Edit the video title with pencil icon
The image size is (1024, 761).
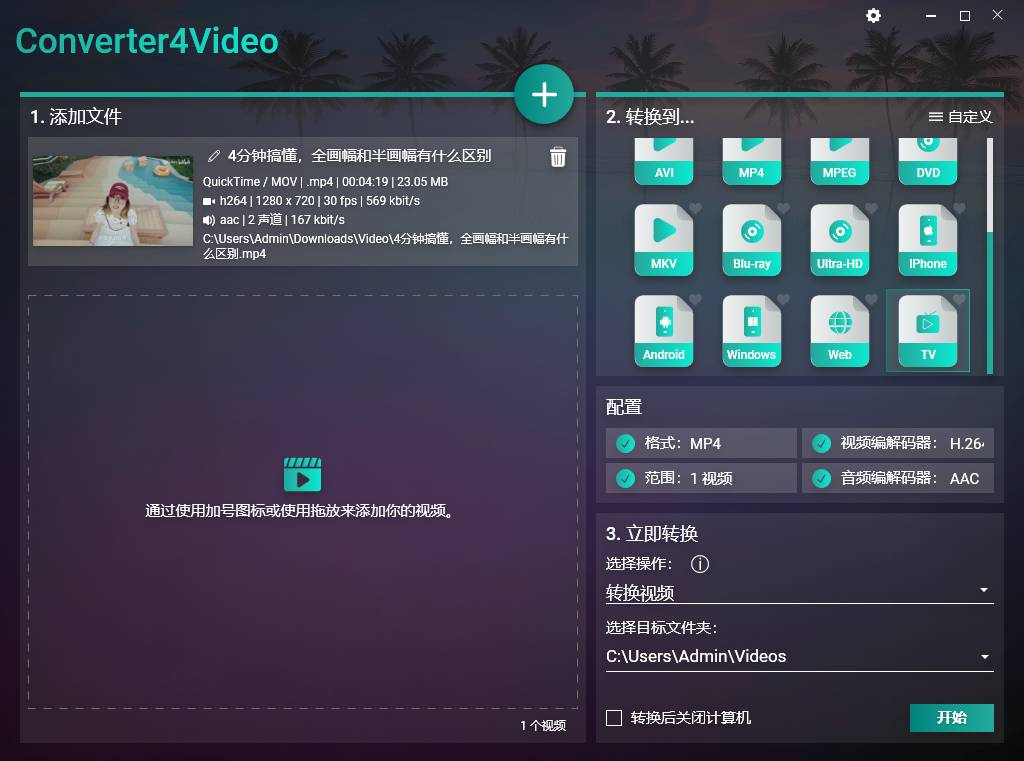(x=213, y=155)
